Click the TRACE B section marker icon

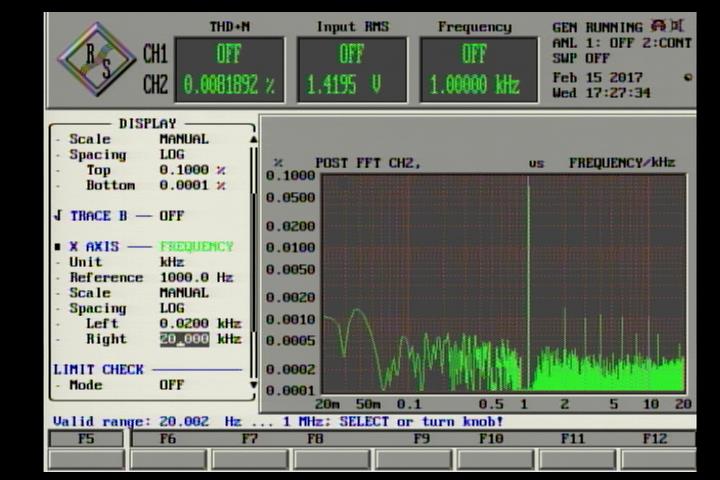(x=58, y=215)
